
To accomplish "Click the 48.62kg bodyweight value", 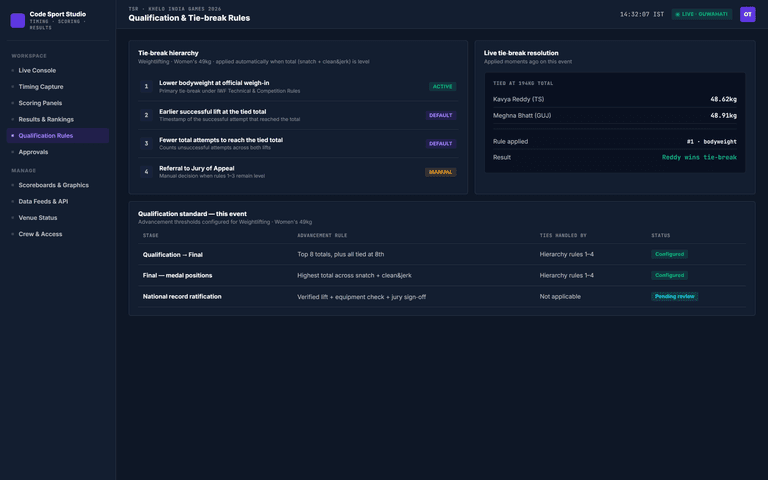I will (723, 99).
